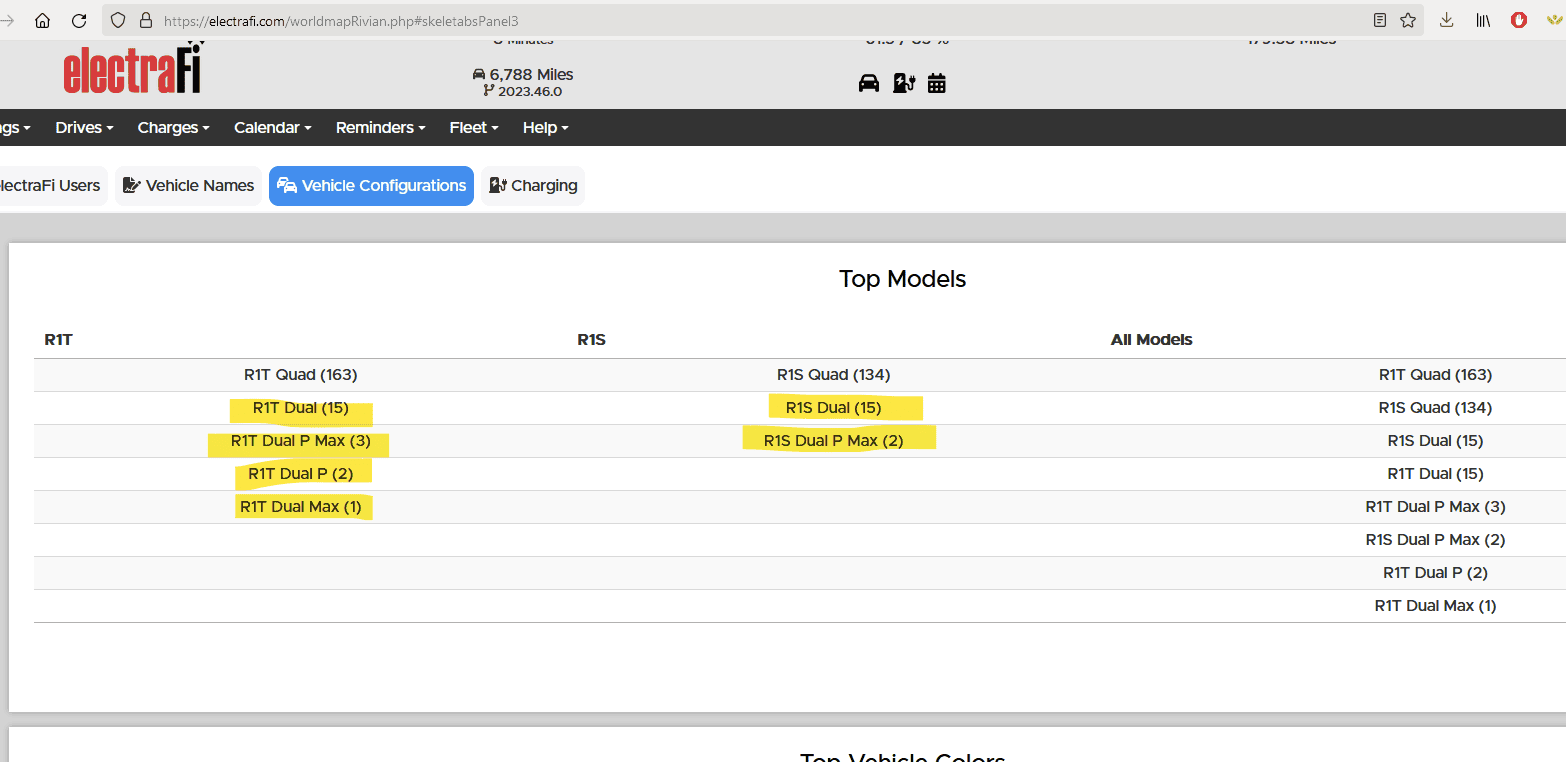The width and height of the screenshot is (1566, 762).
Task: Select R1T Dual (15) in R1T column
Action: (x=301, y=408)
